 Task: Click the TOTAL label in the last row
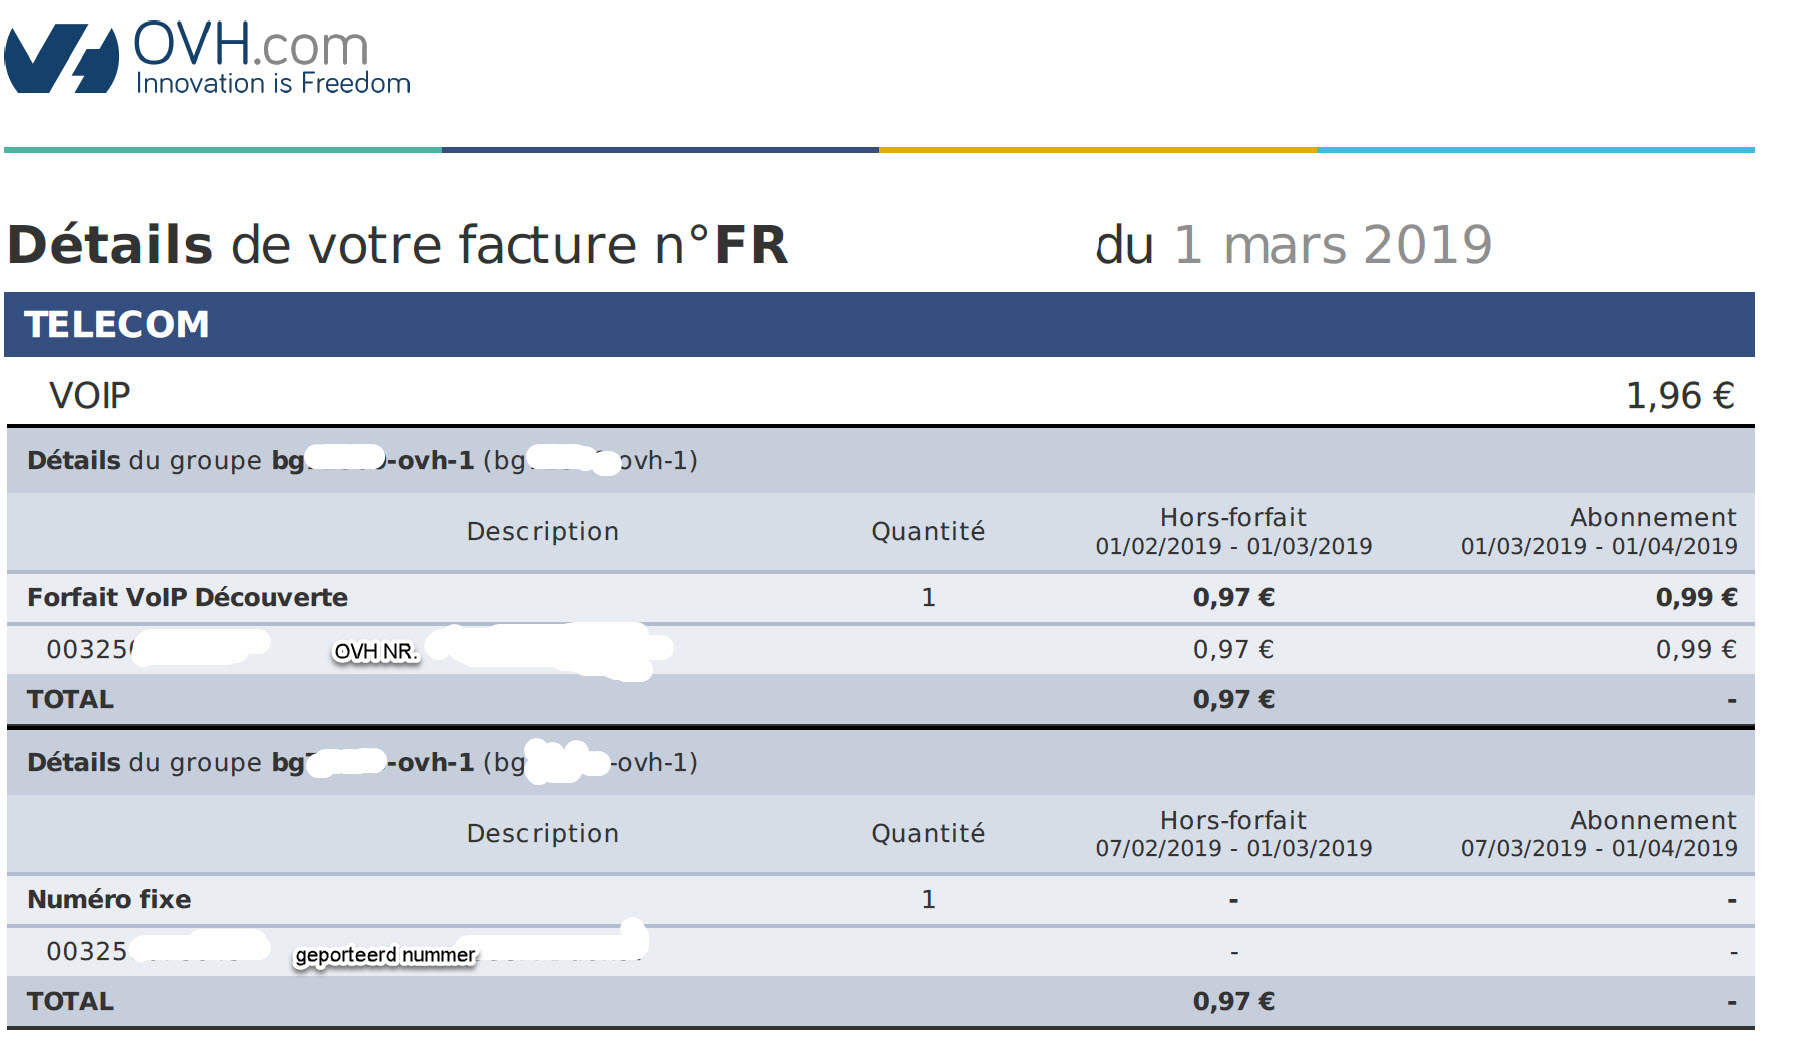[70, 1001]
